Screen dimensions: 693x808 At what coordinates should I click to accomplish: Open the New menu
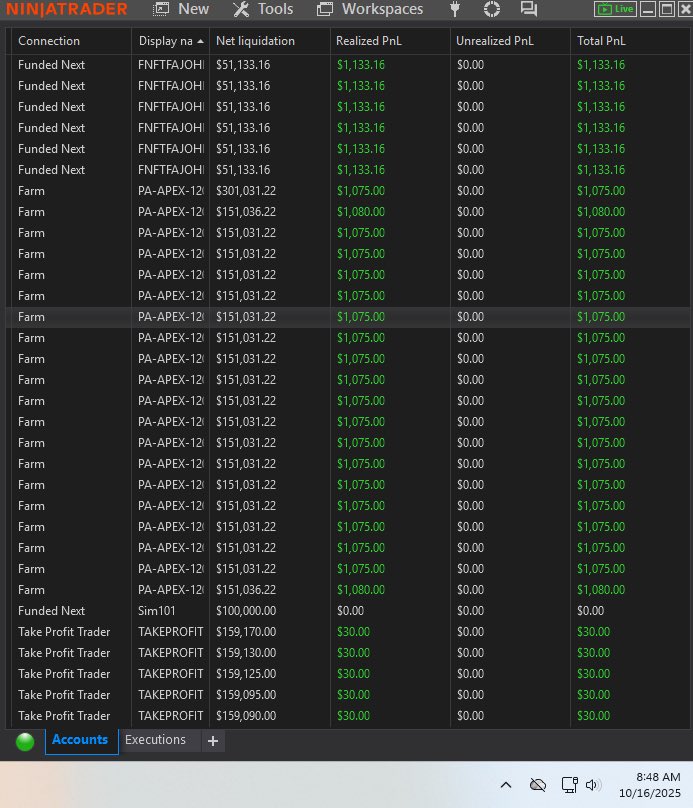181,9
